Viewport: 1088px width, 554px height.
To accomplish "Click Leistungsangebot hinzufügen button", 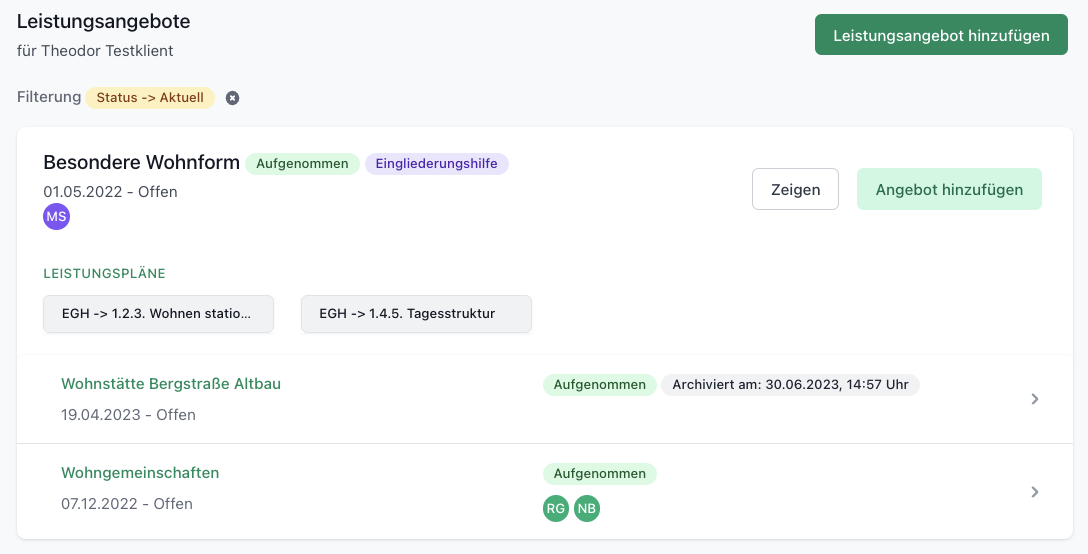I will point(941,35).
